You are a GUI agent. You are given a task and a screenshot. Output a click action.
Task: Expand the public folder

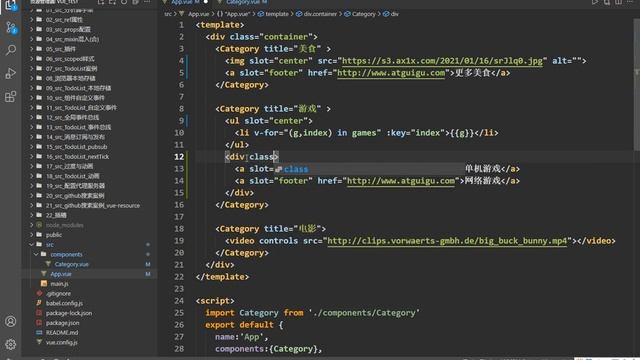(x=31, y=235)
